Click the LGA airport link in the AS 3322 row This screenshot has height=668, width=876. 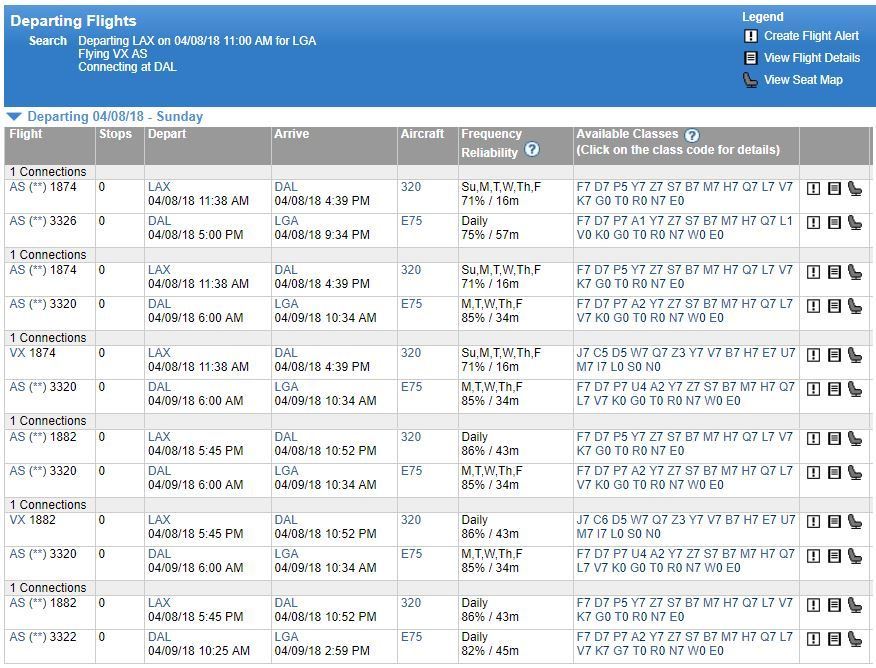[x=286, y=637]
